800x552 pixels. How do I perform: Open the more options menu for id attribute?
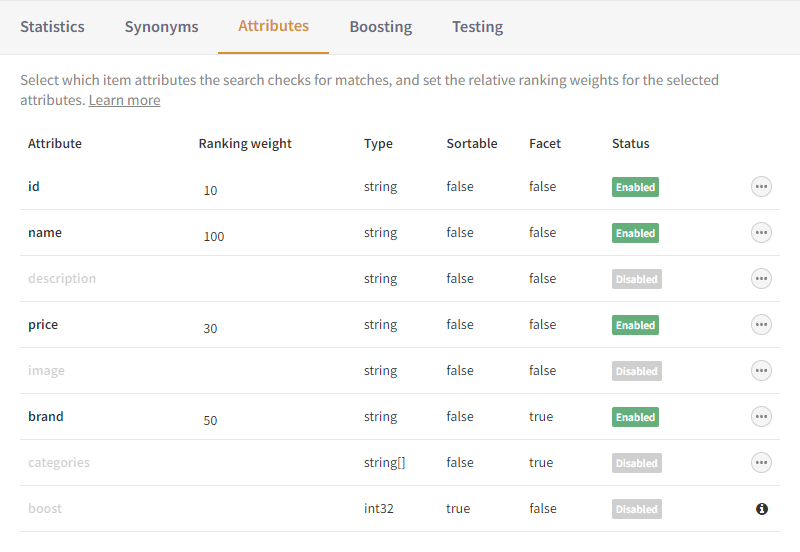point(761,187)
